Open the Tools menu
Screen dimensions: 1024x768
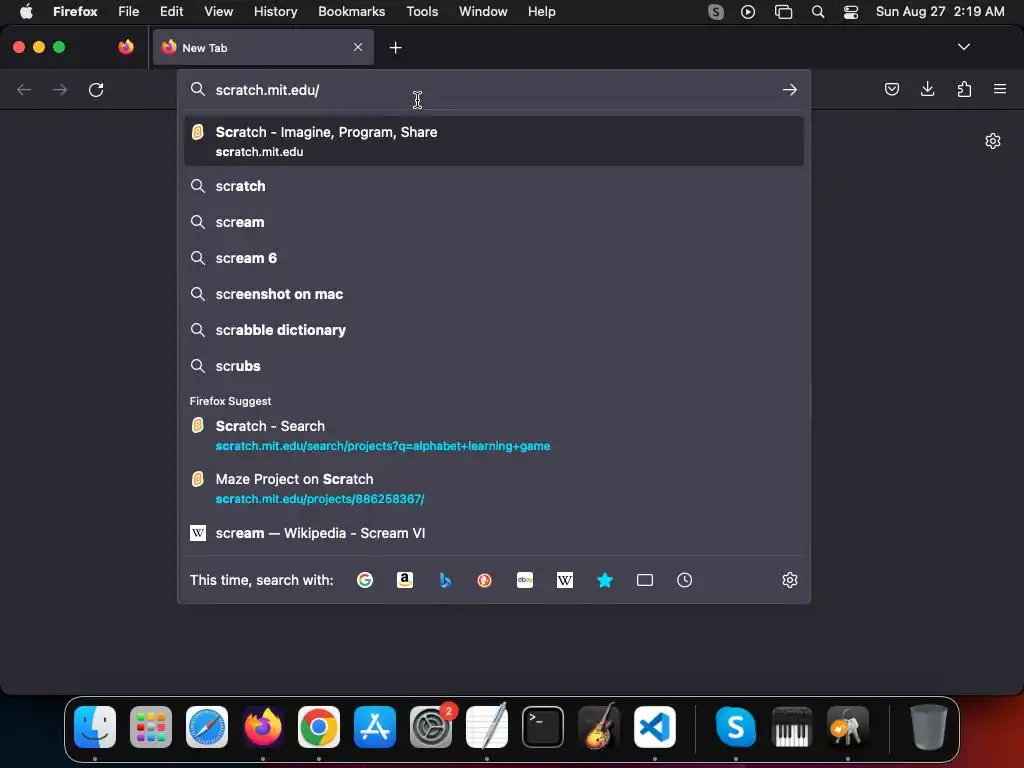point(422,12)
